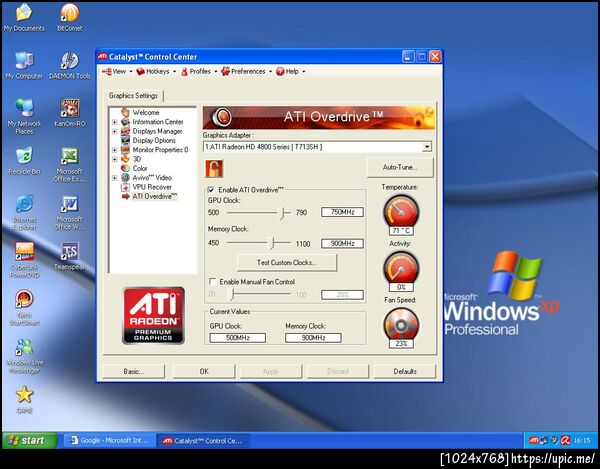The width and height of the screenshot is (600, 469).
Task: Open the Help menu
Action: point(291,72)
